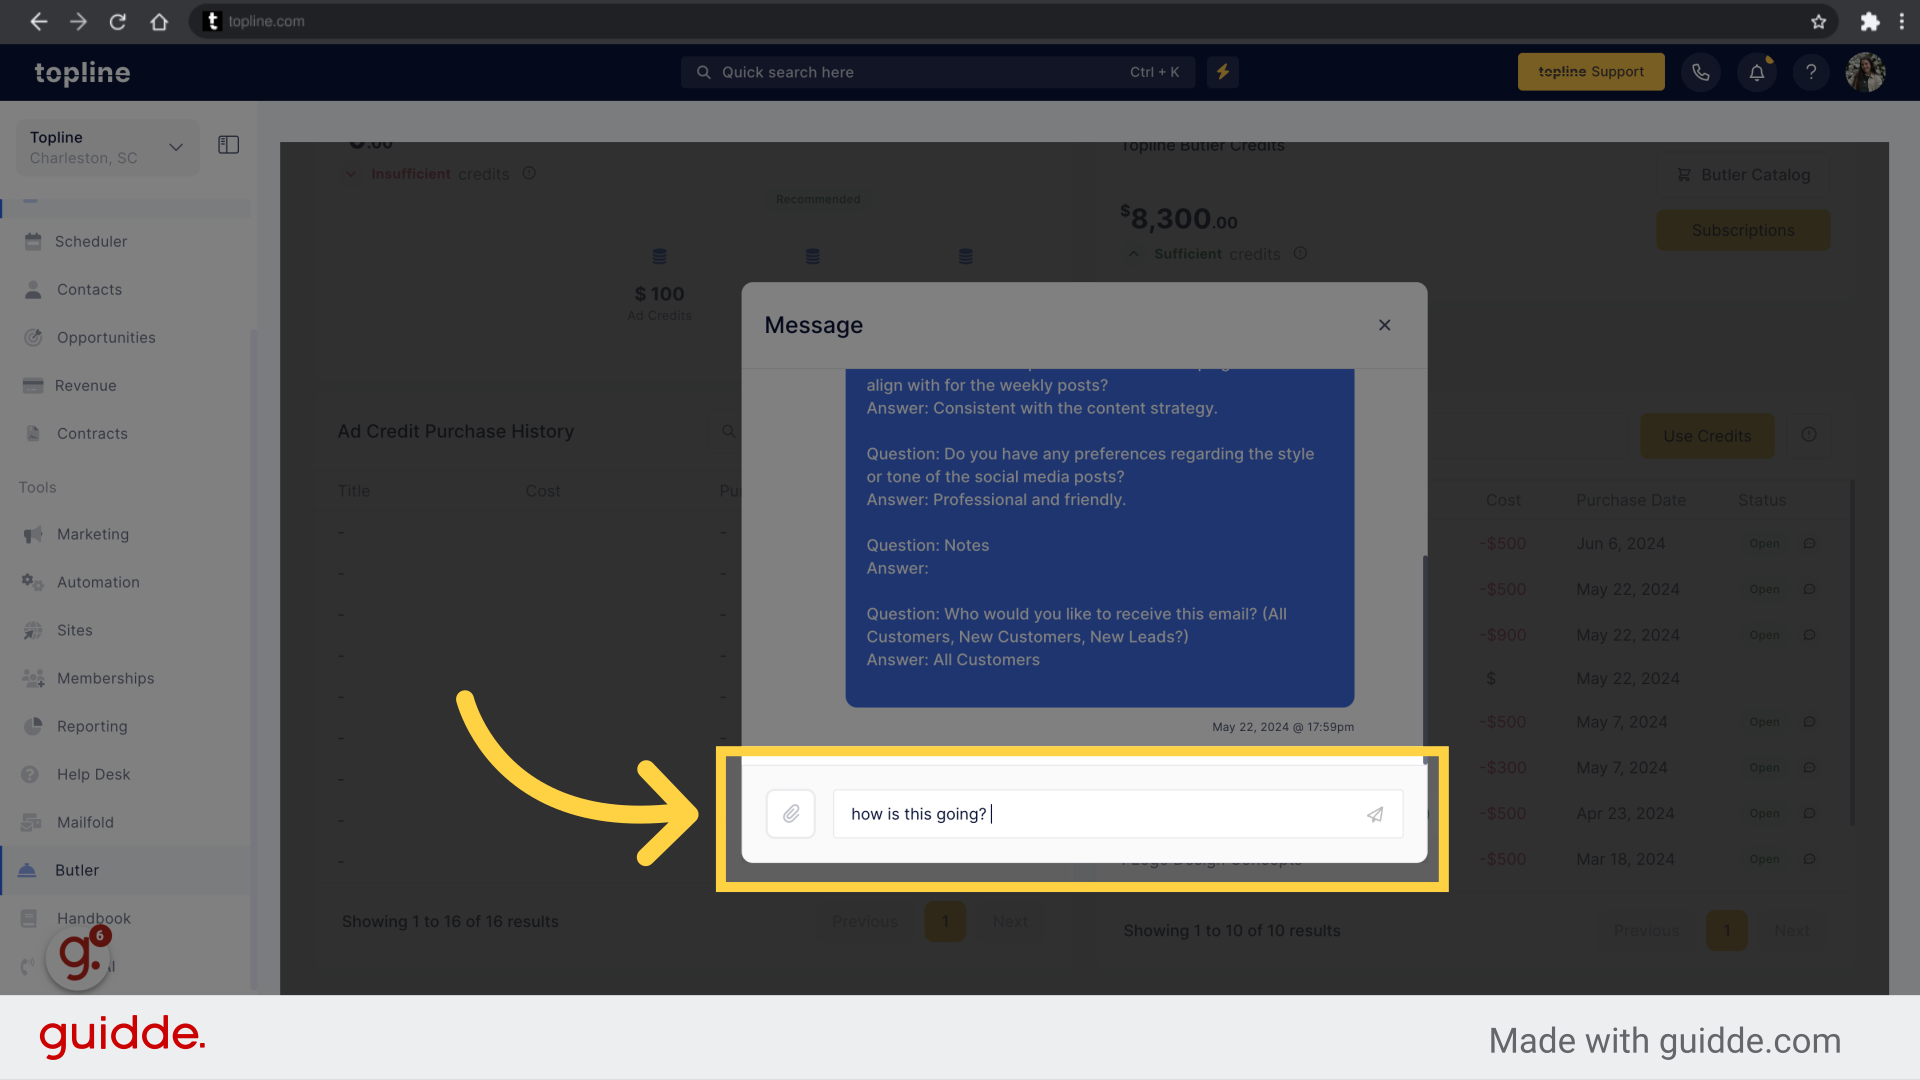Click the Automation gears icon

(33, 582)
